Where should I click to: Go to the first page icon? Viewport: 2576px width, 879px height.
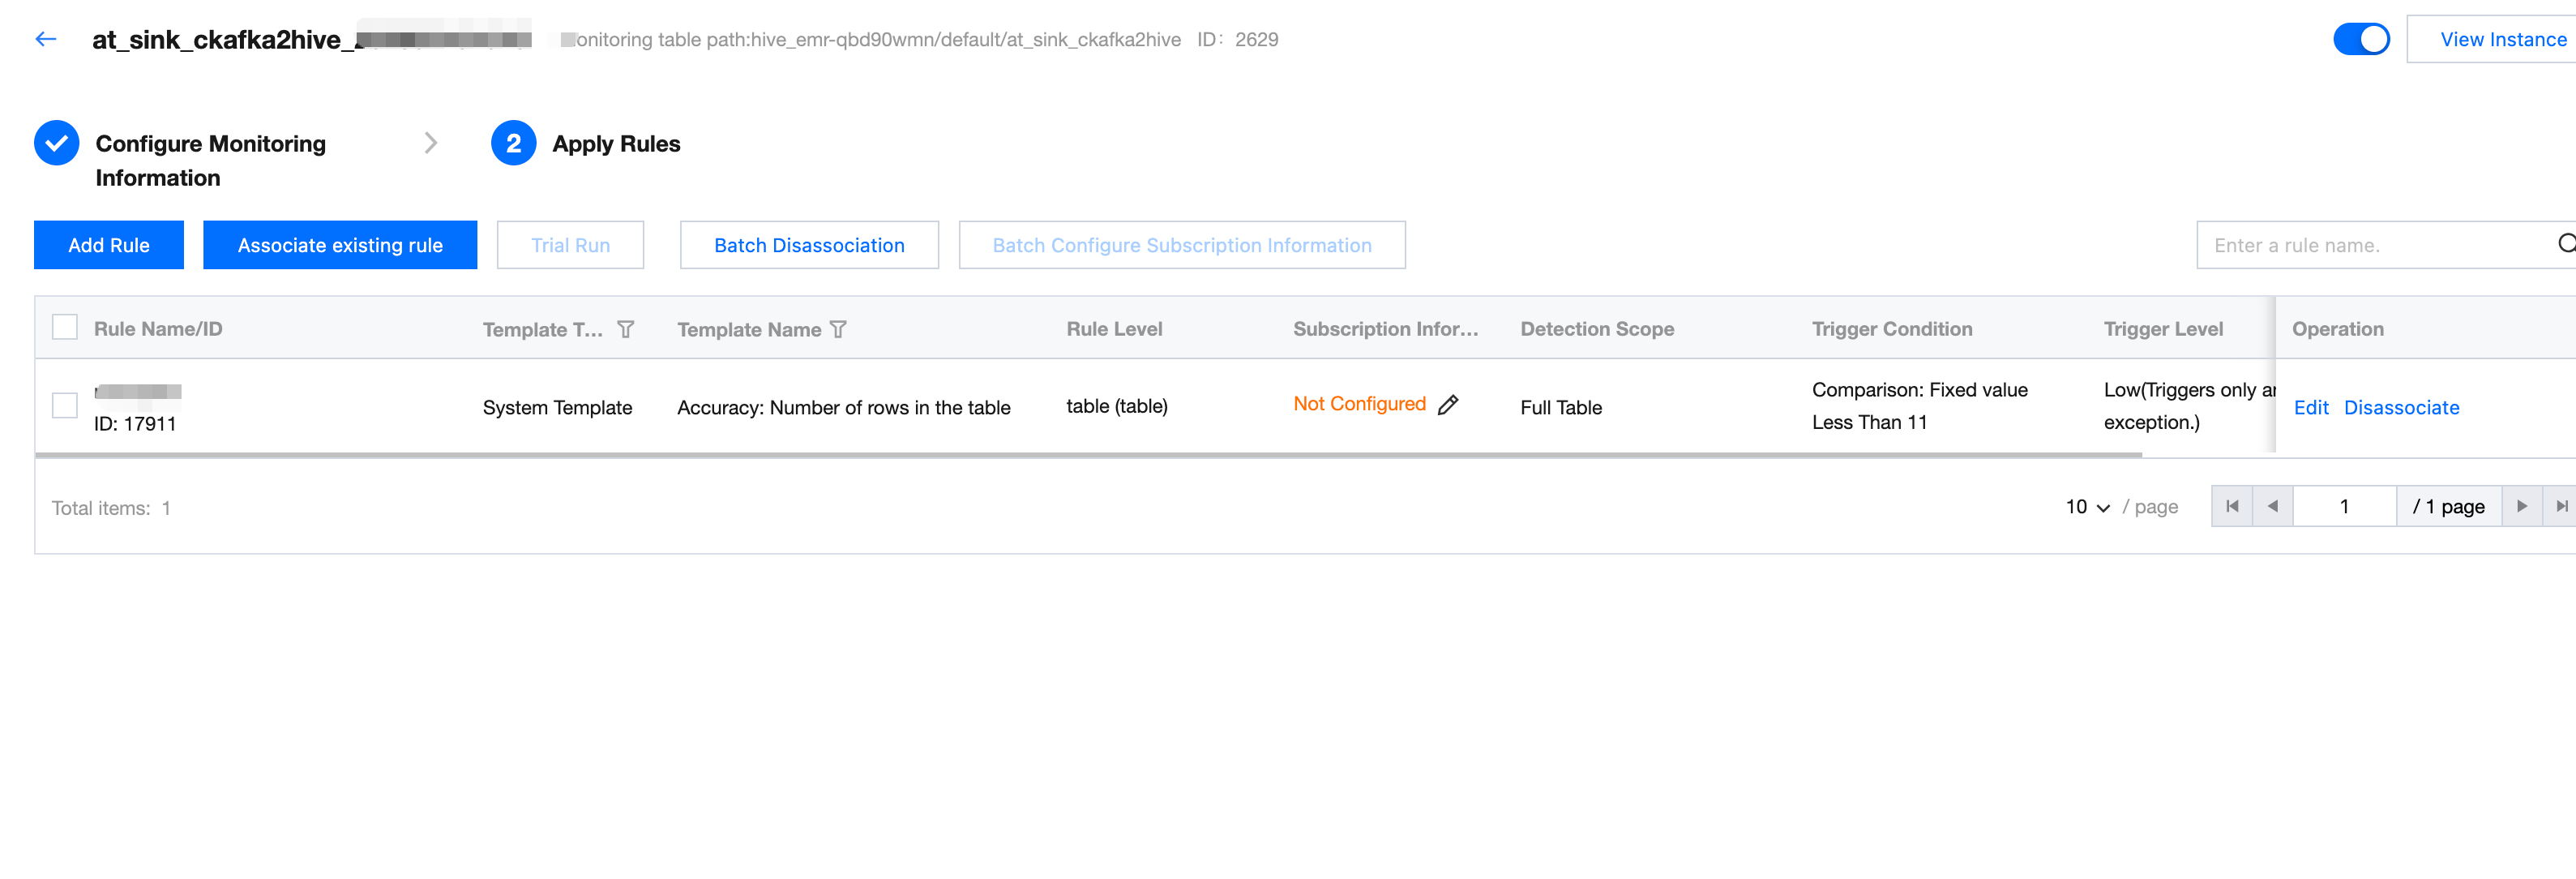(x=2231, y=506)
